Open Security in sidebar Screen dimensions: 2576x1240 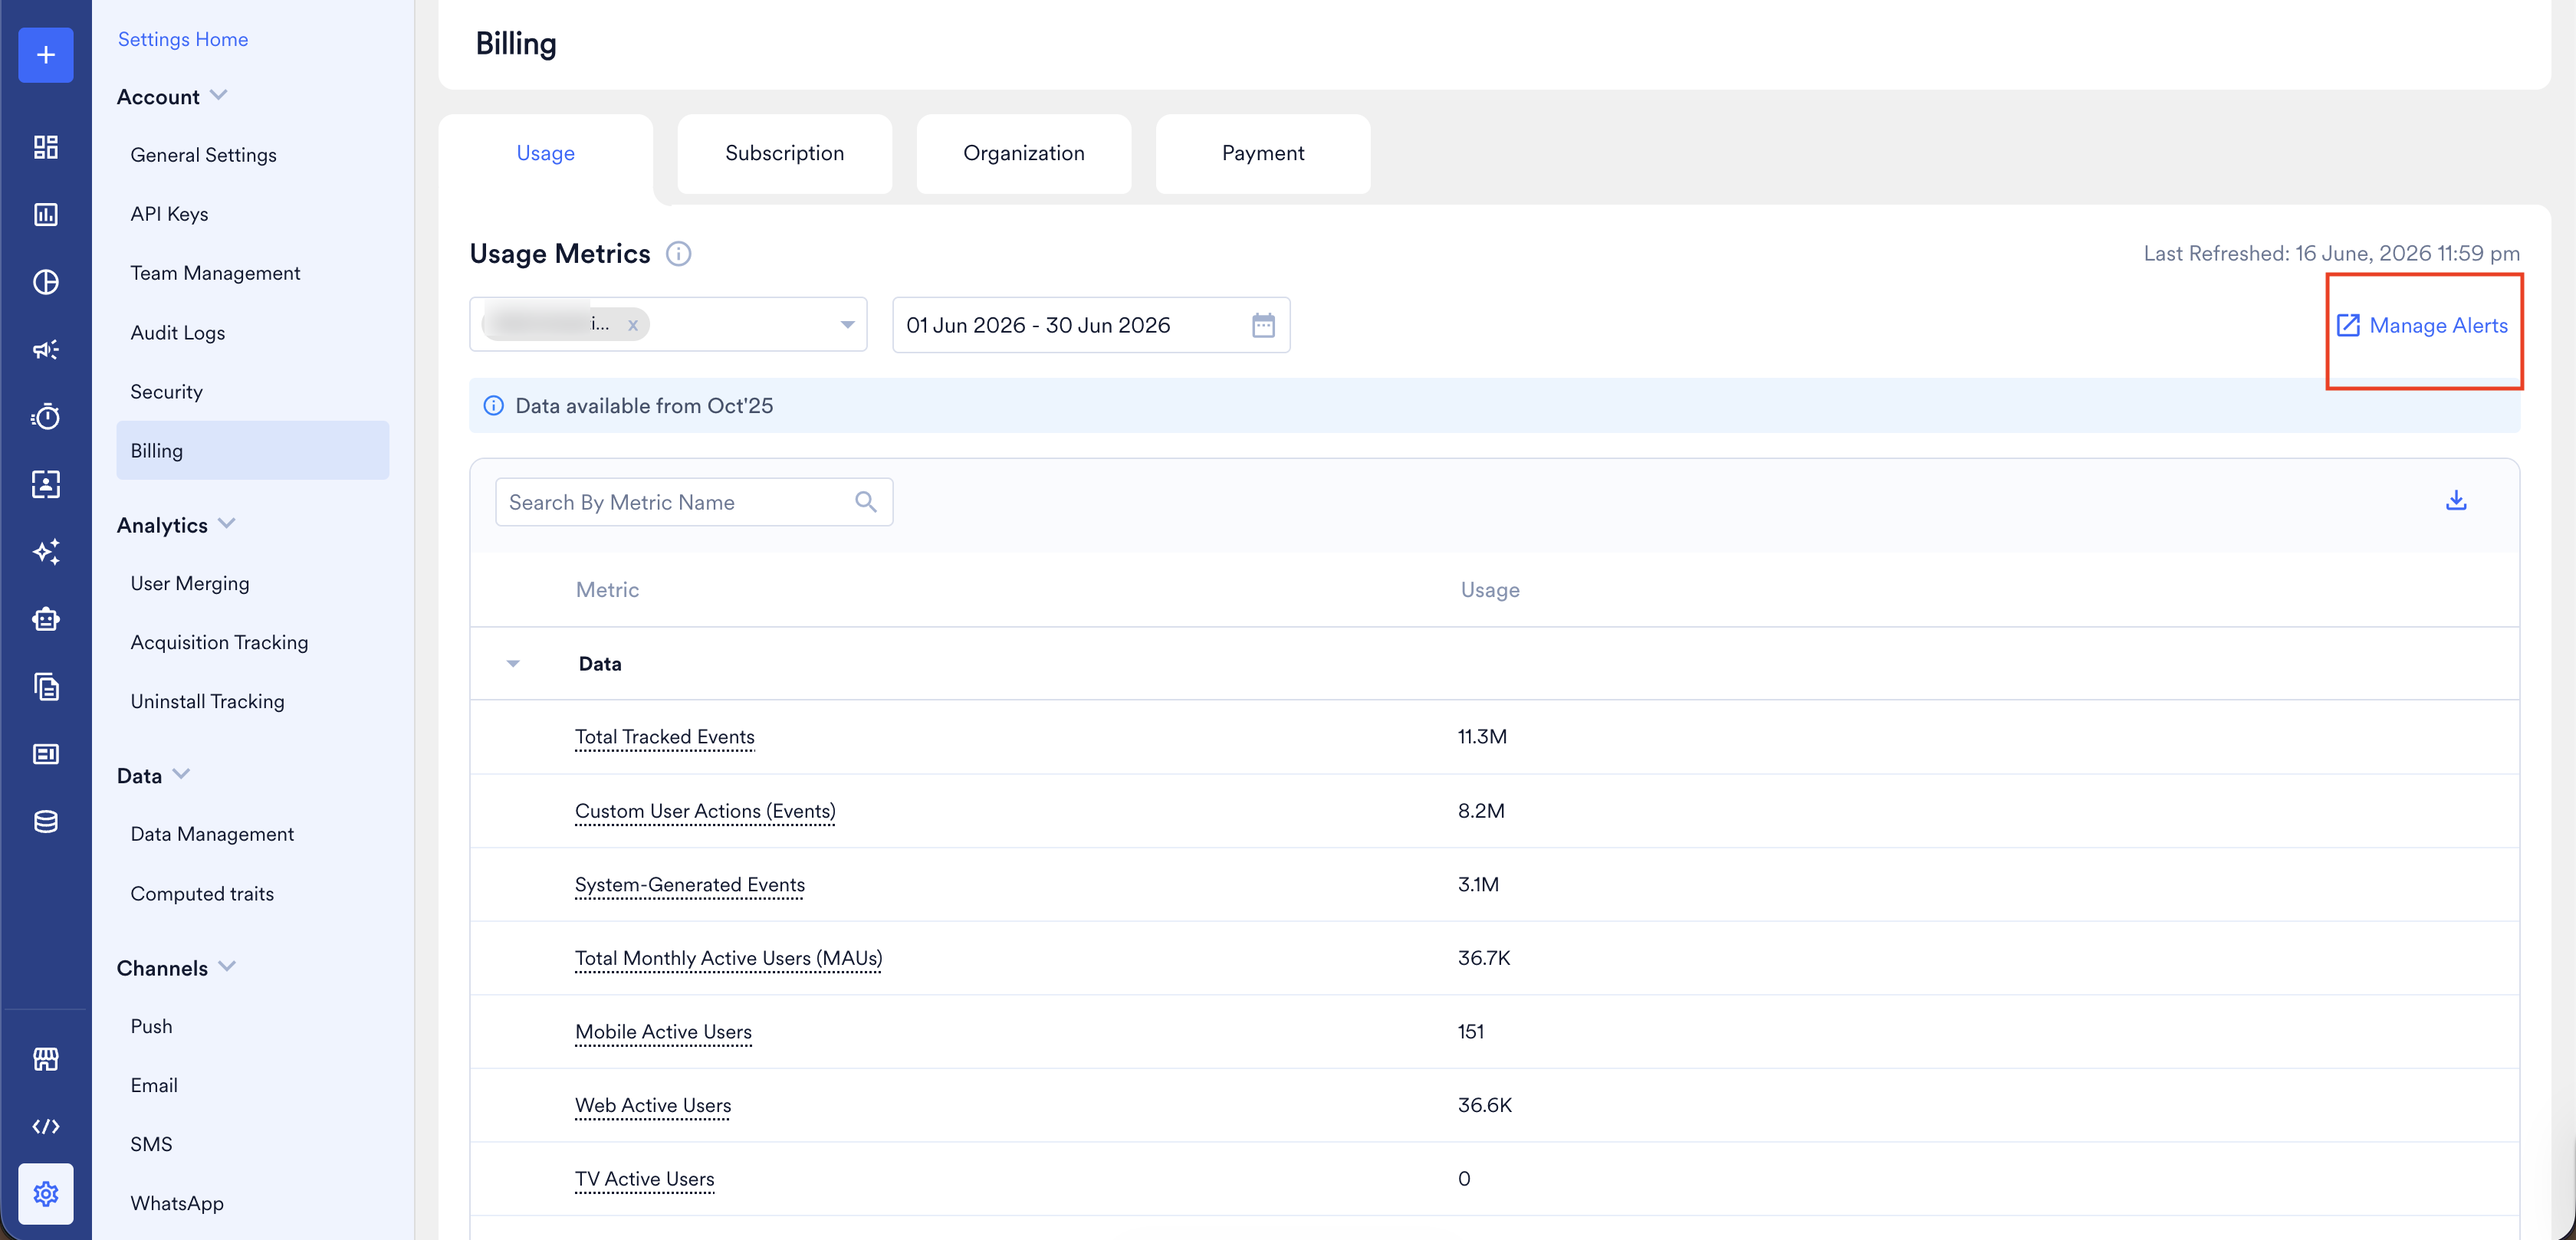coord(166,392)
